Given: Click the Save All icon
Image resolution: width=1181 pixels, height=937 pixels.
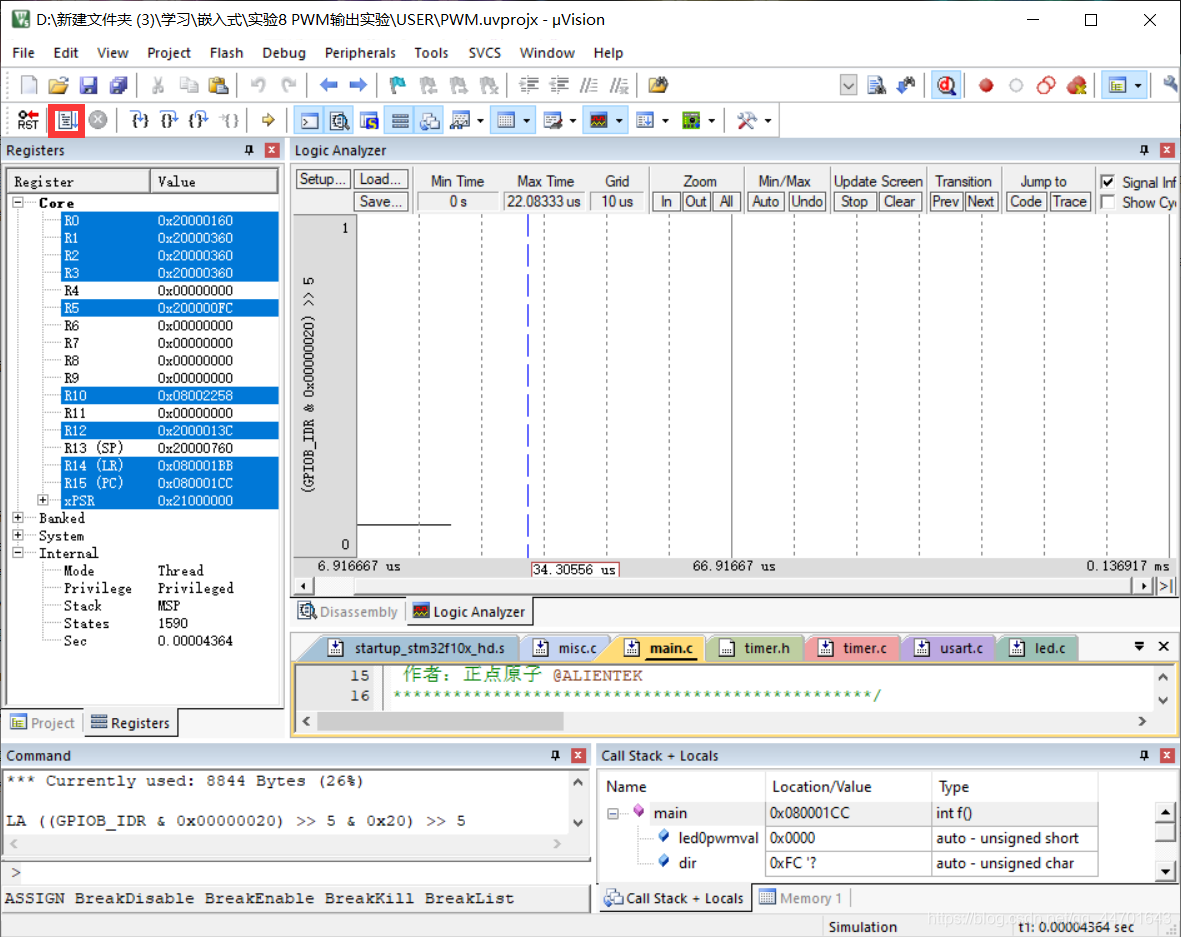Looking at the screenshot, I should (x=118, y=85).
